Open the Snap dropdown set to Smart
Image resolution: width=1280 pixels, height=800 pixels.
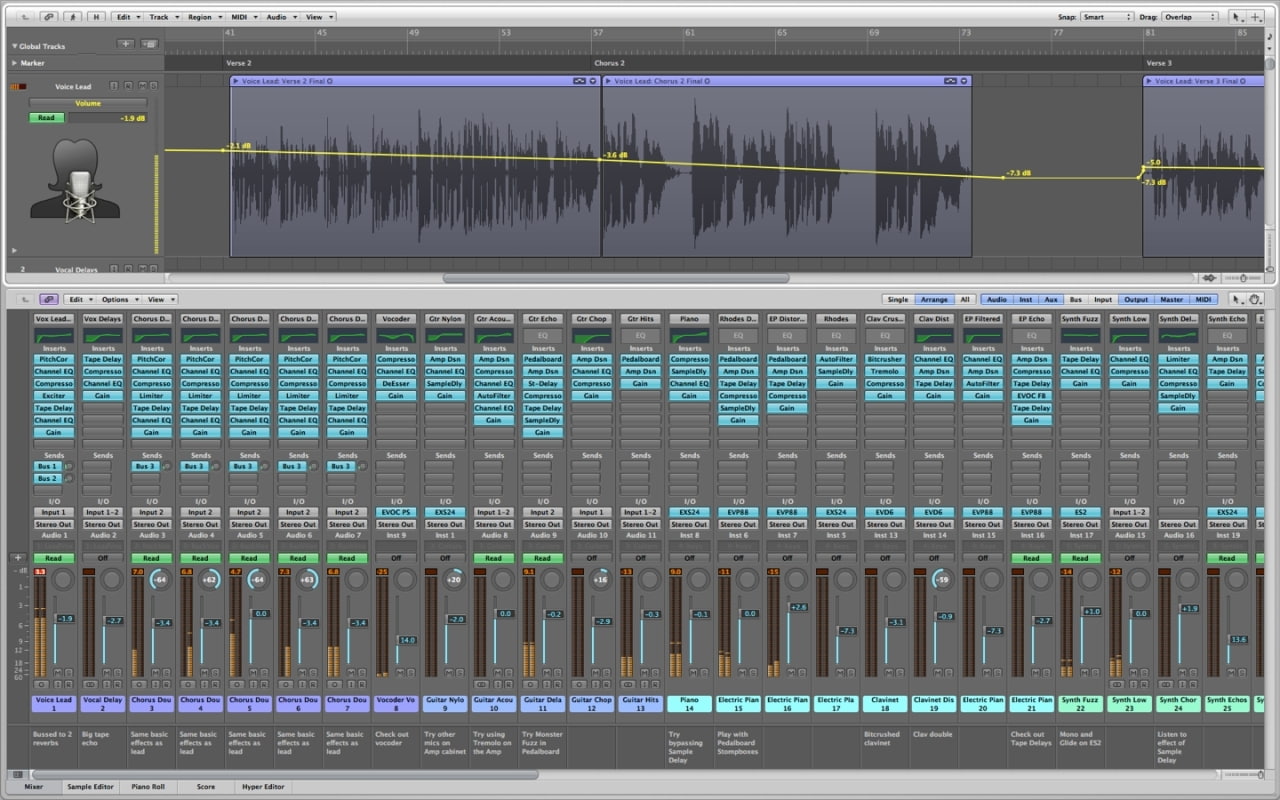[1106, 17]
